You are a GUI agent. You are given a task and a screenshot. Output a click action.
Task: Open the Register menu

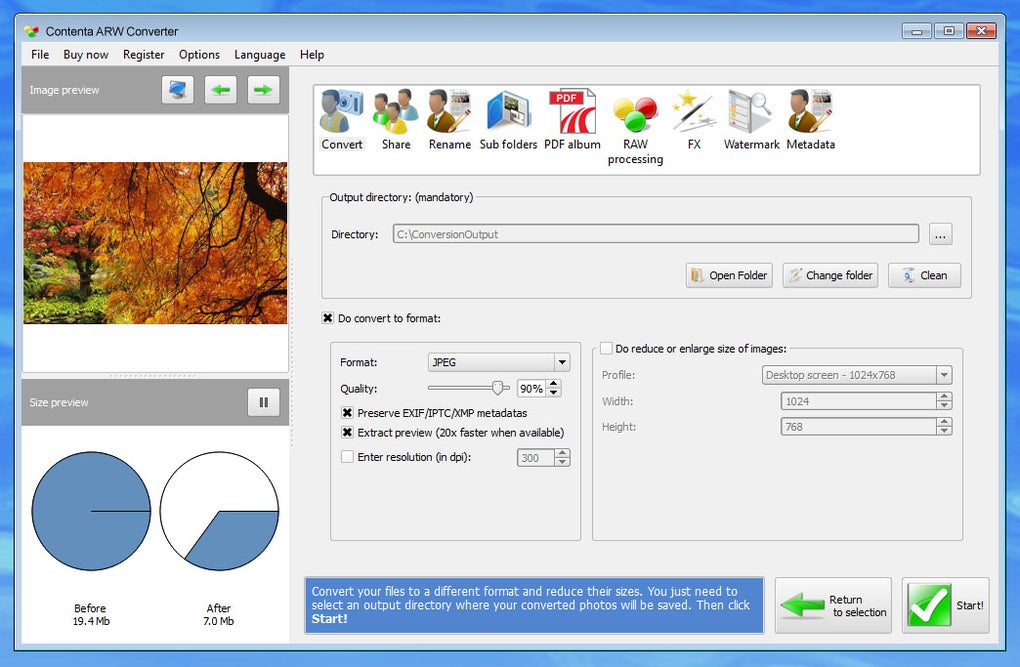point(143,55)
